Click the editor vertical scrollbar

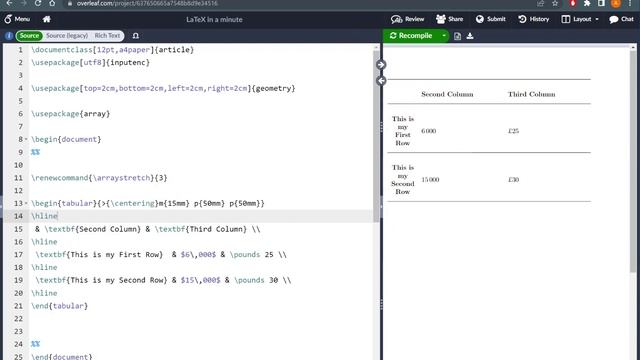click(x=376, y=135)
